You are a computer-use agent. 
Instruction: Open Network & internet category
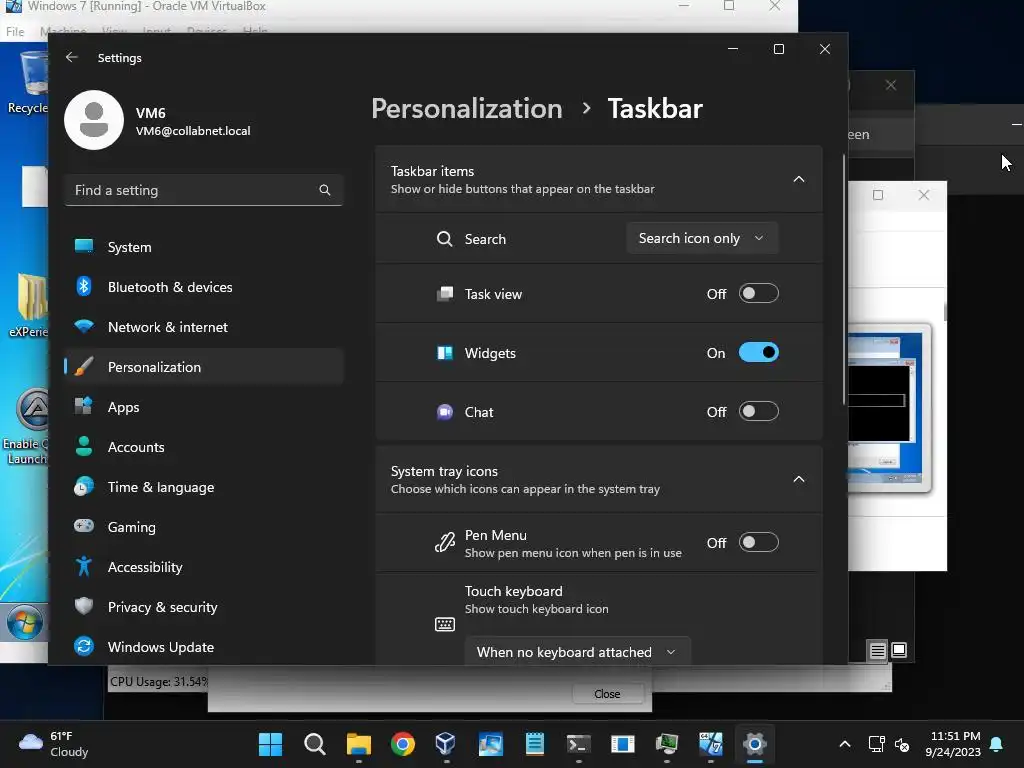[204, 327]
